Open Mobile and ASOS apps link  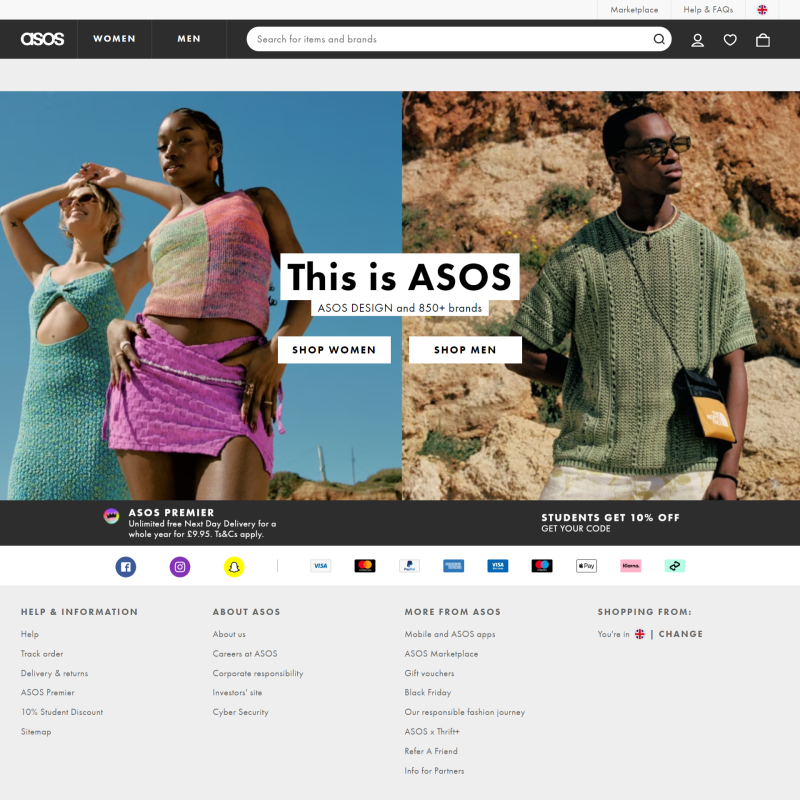(x=450, y=634)
